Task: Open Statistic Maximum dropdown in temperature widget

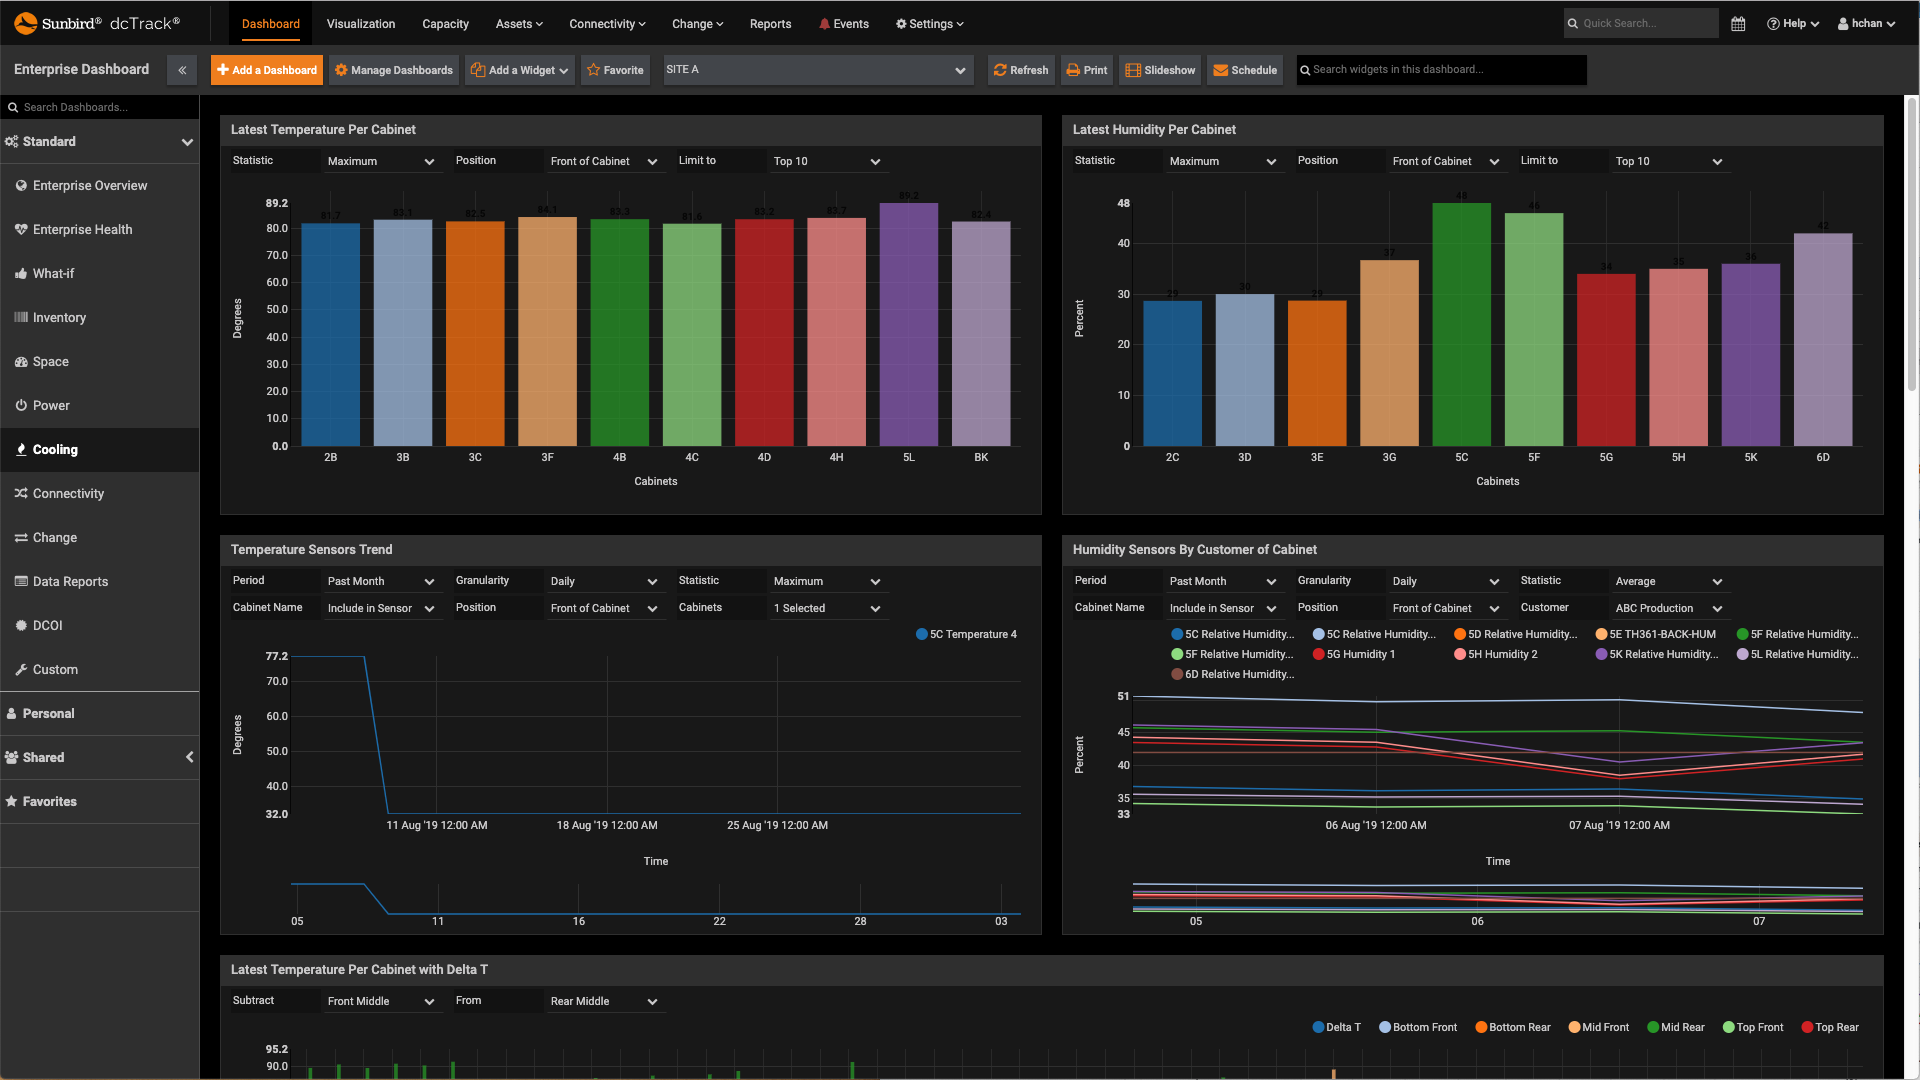Action: [x=380, y=161]
